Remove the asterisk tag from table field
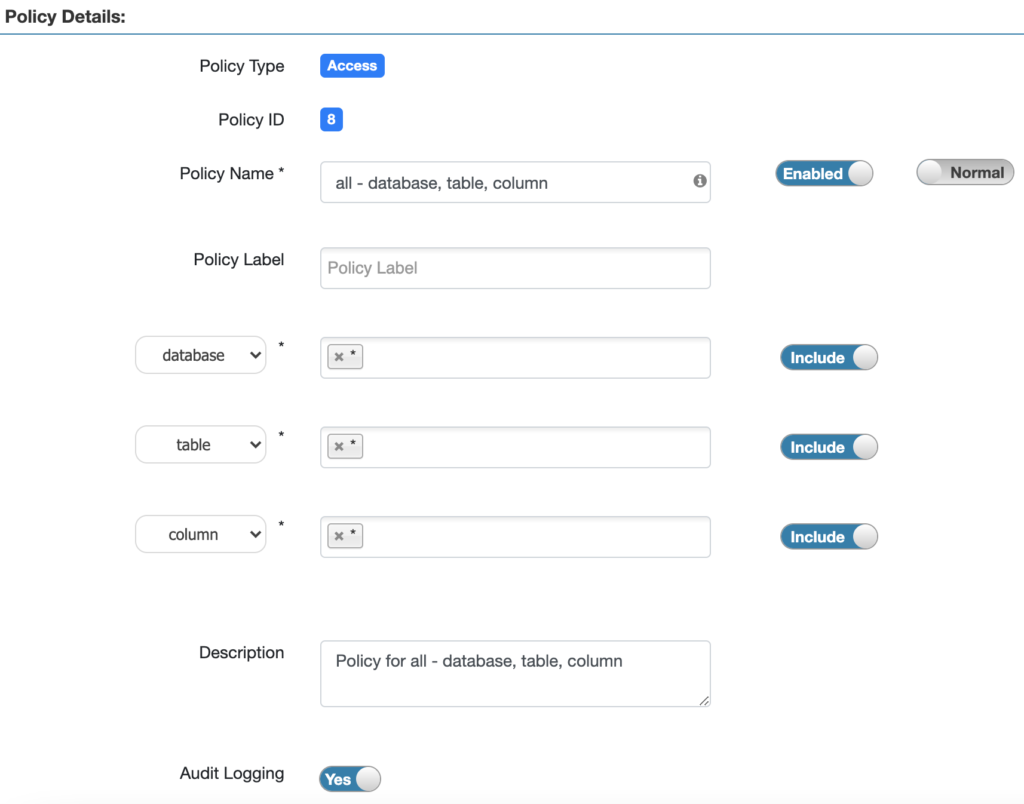The height and width of the screenshot is (804, 1024). (x=339, y=447)
